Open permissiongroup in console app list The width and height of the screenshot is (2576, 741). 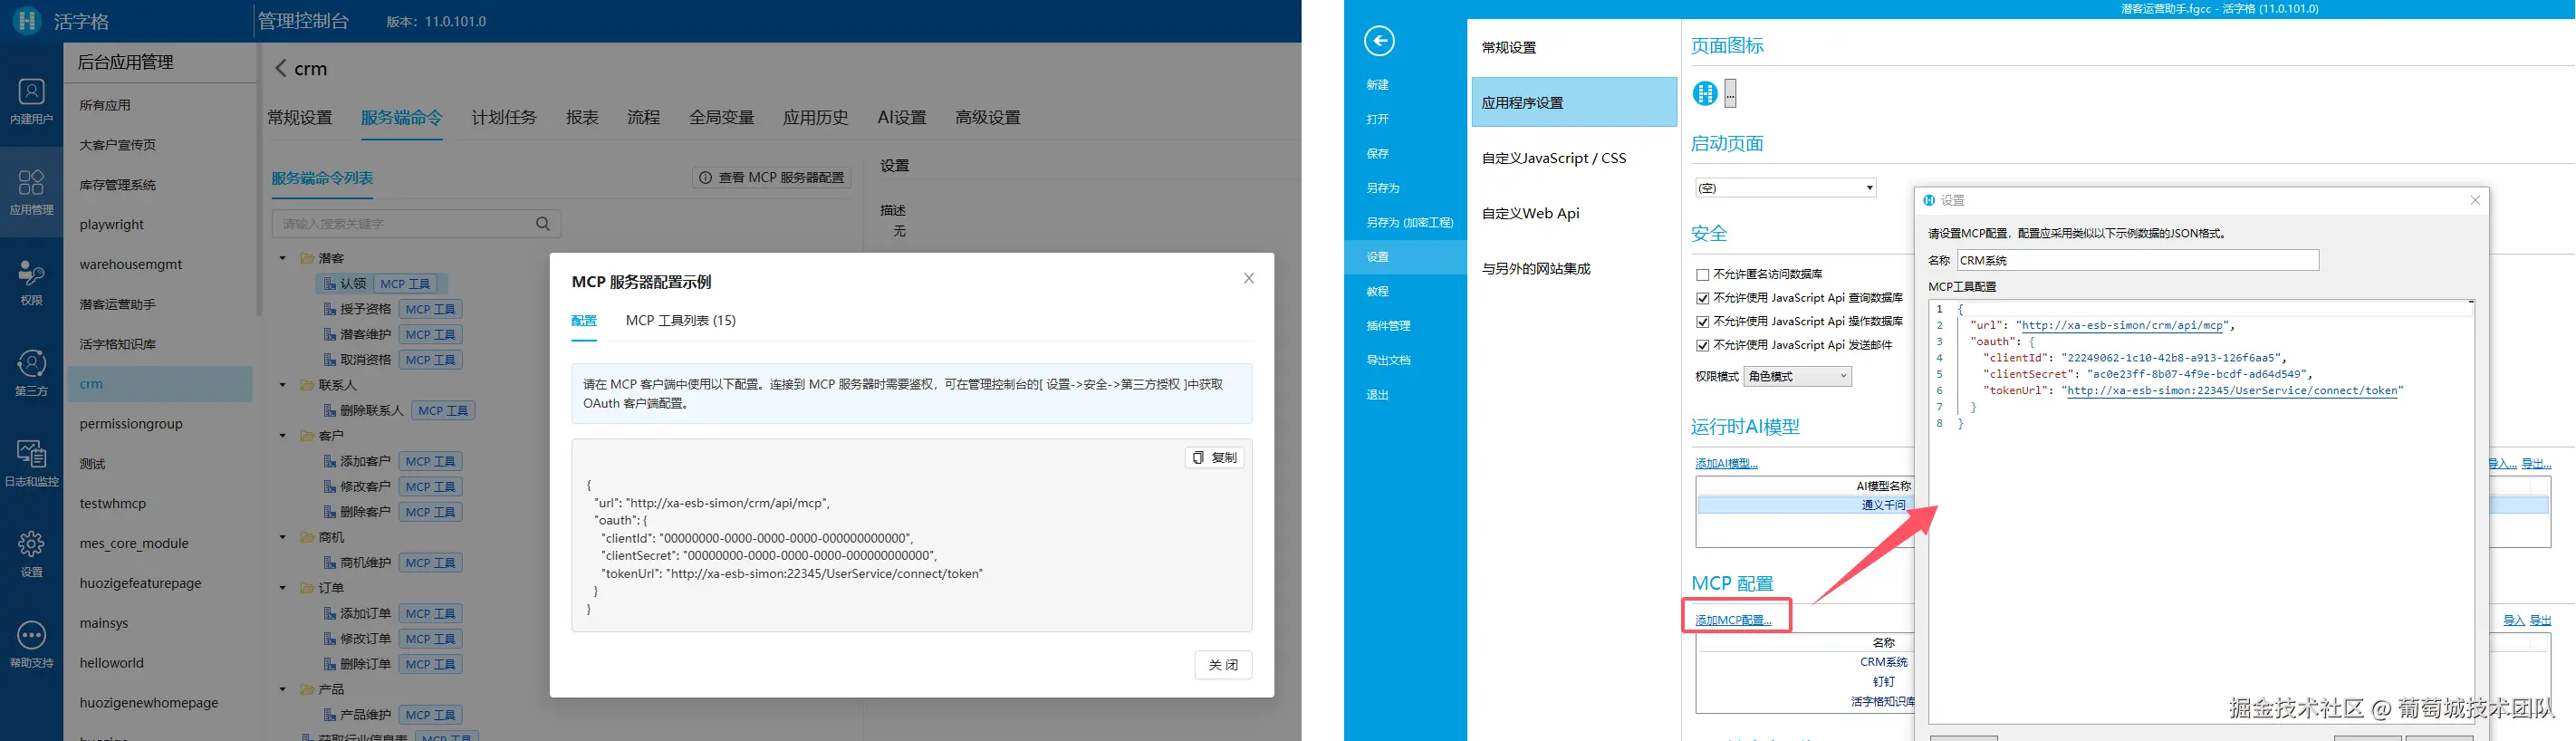160,424
